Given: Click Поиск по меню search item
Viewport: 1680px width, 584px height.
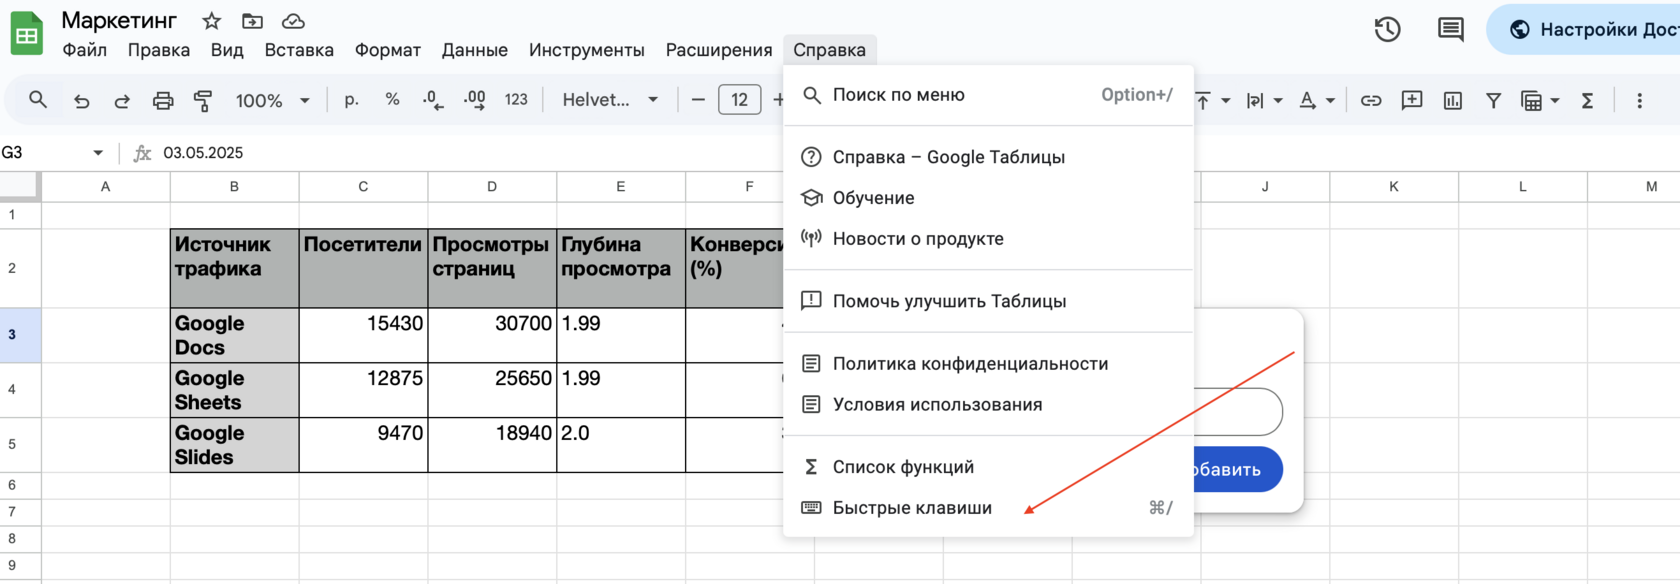Looking at the screenshot, I should 988,95.
